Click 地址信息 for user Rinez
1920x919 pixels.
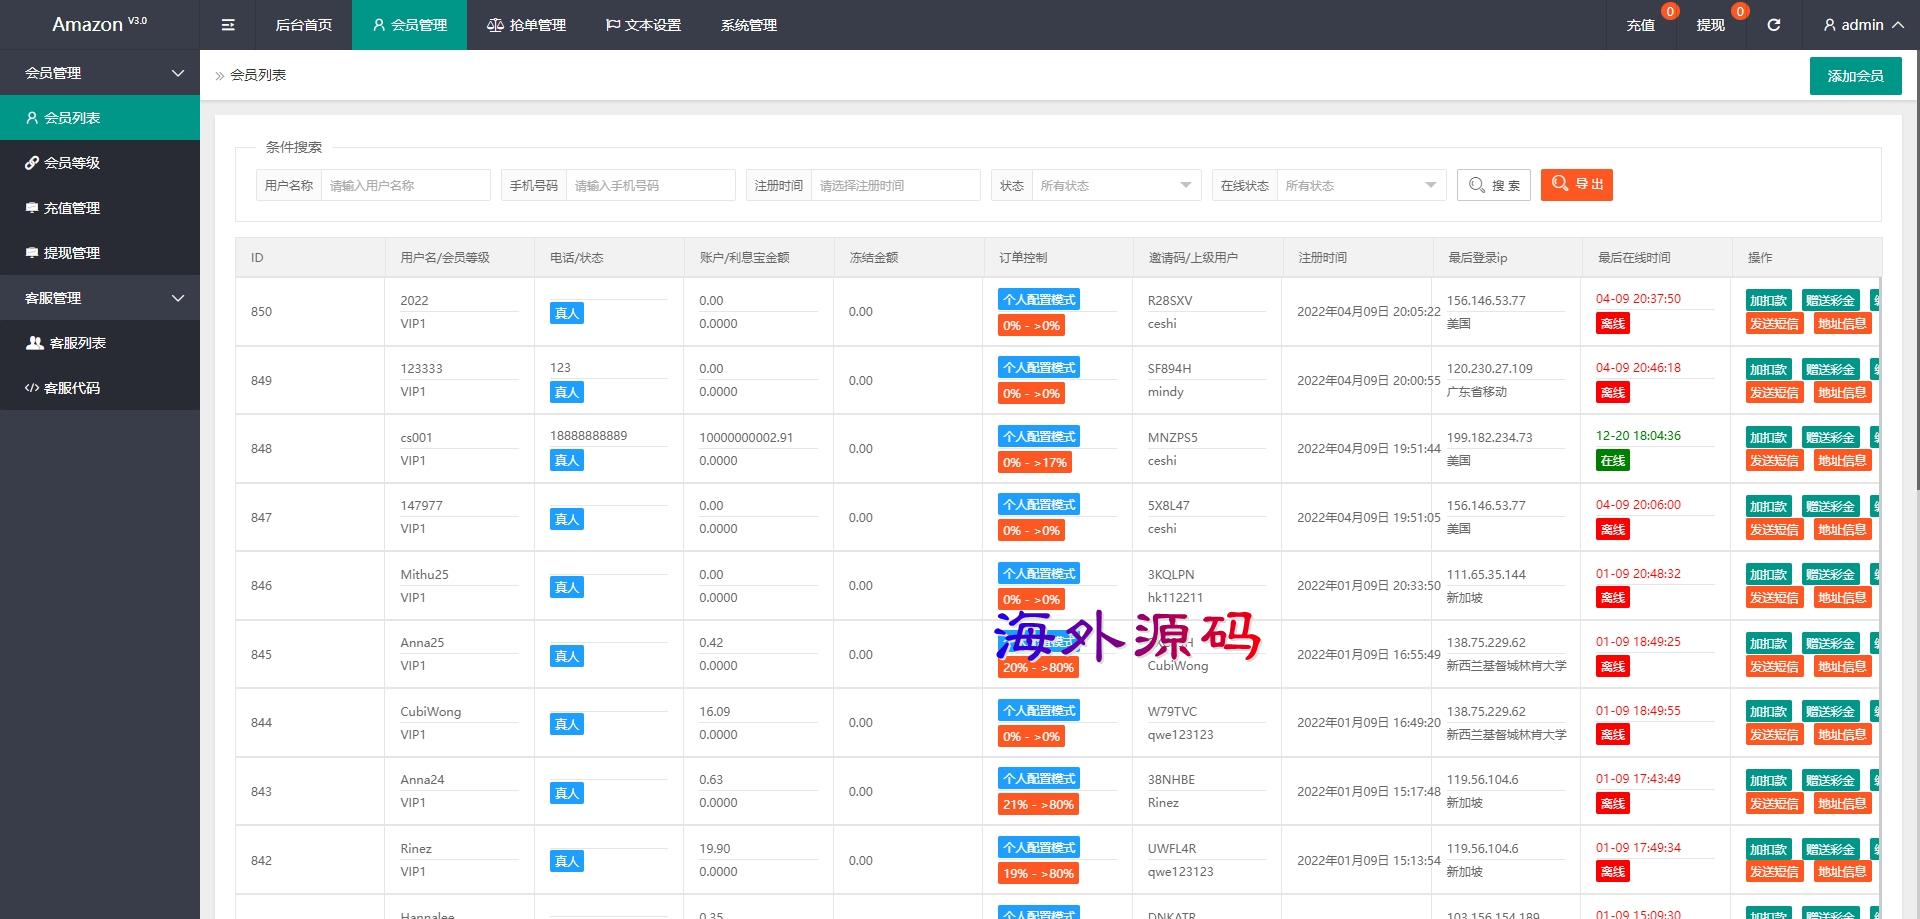(x=1842, y=872)
